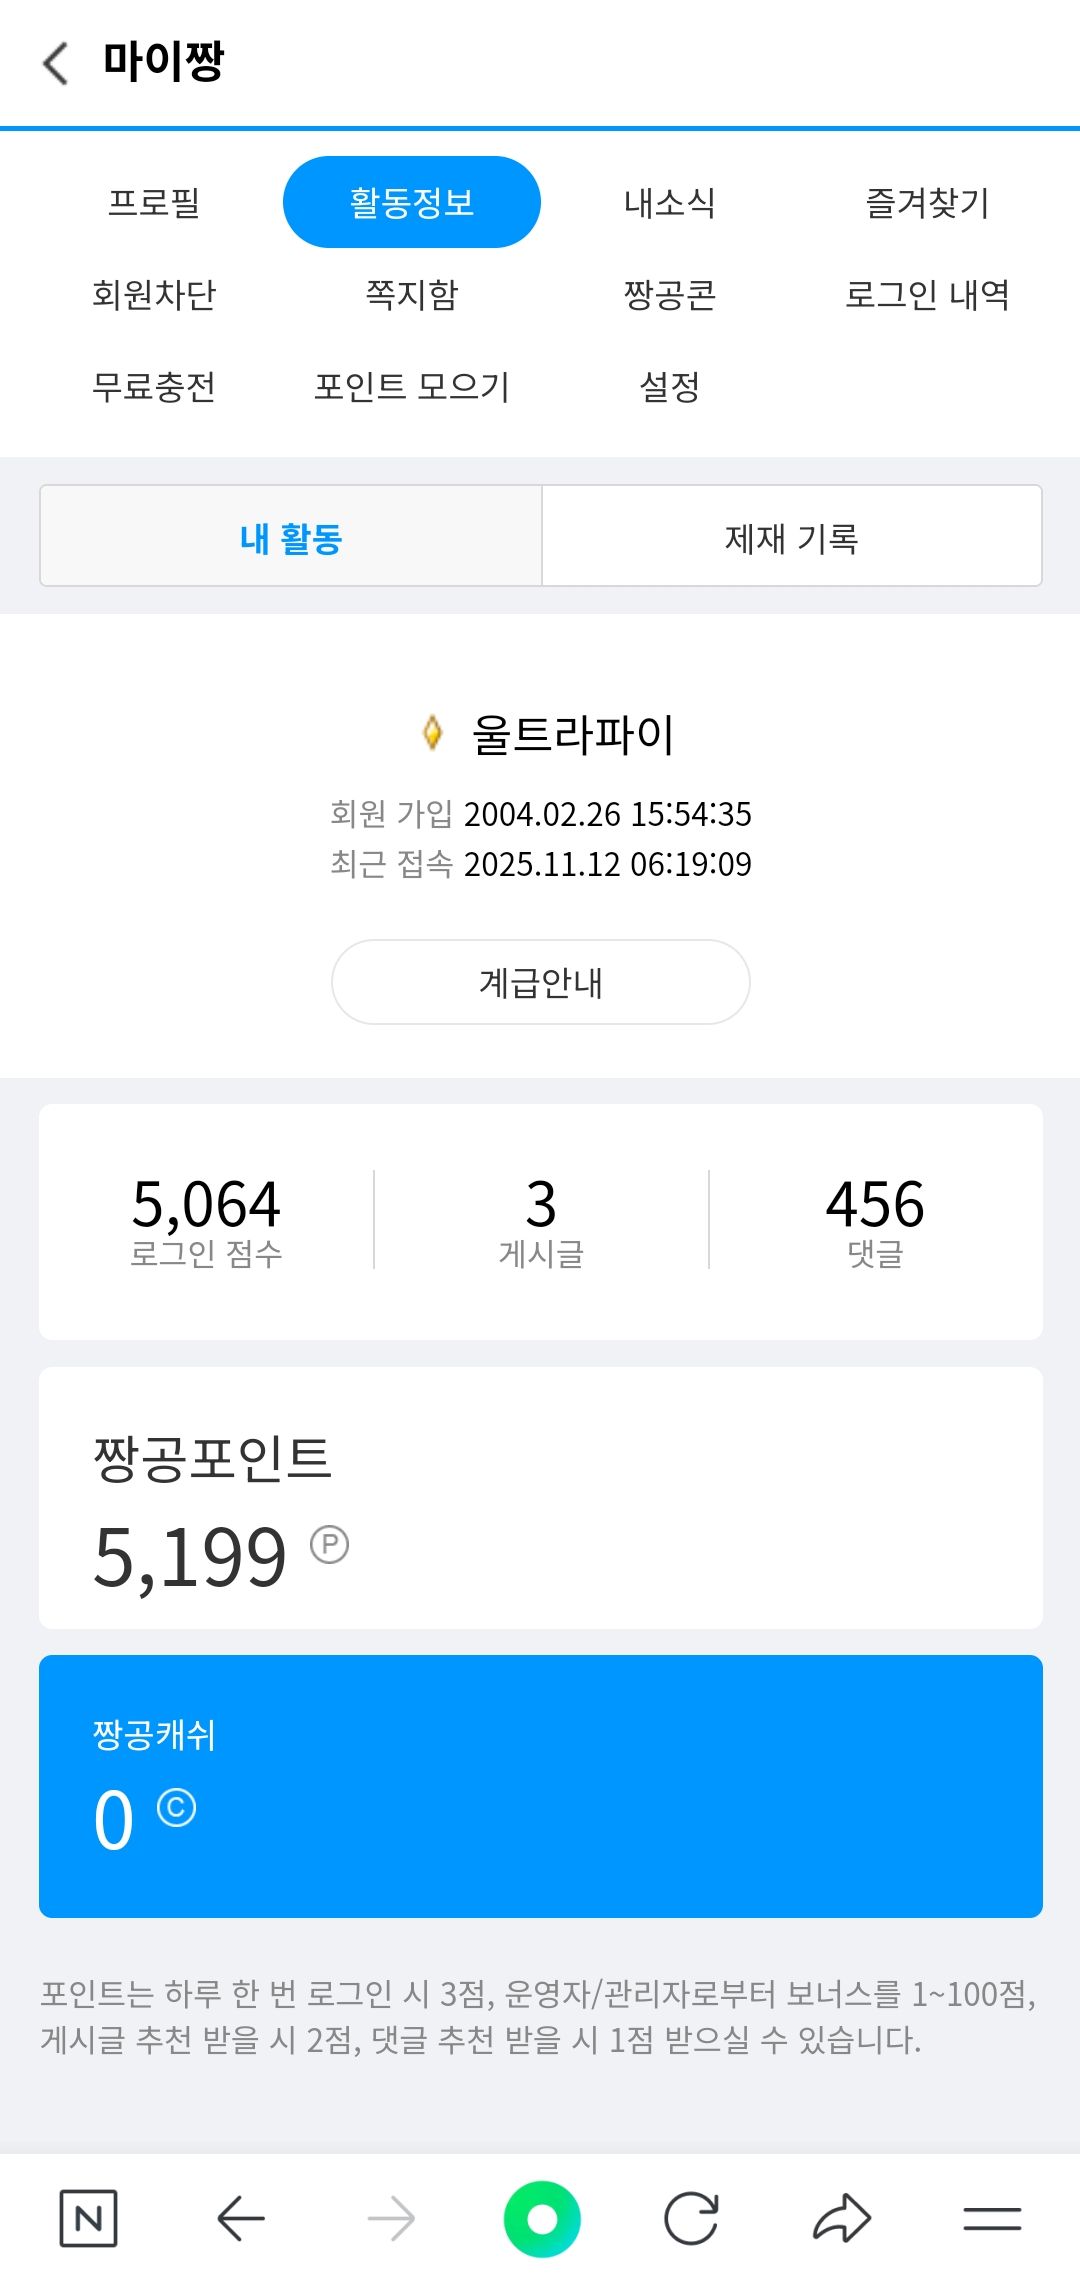This screenshot has width=1080, height=2284.
Task: Tap the back chevron beside 마이짱
Action: tap(56, 63)
